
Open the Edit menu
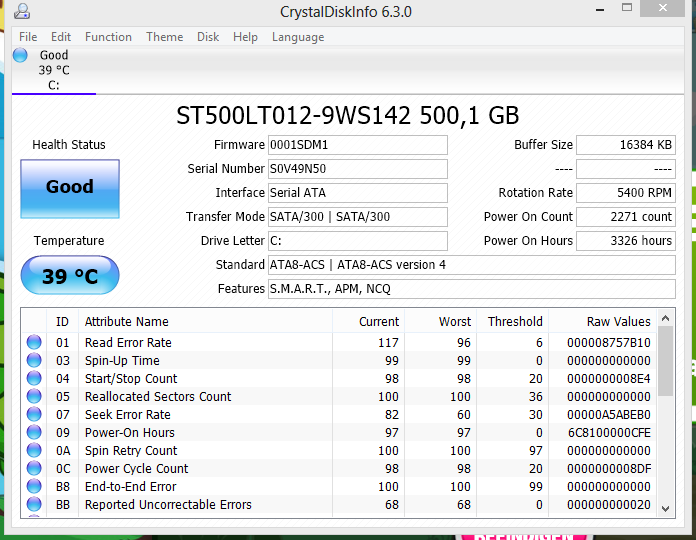tap(61, 37)
